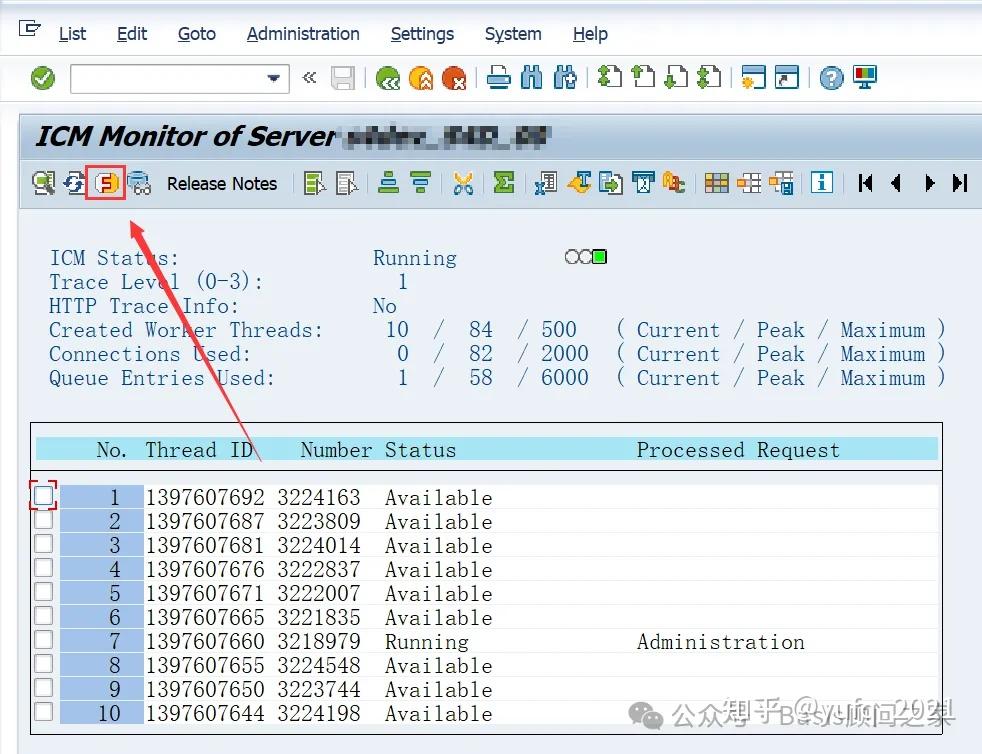Select the Refresh icon on ICM toolbar
Screen dimensions: 982x754
pyautogui.click(x=75, y=183)
